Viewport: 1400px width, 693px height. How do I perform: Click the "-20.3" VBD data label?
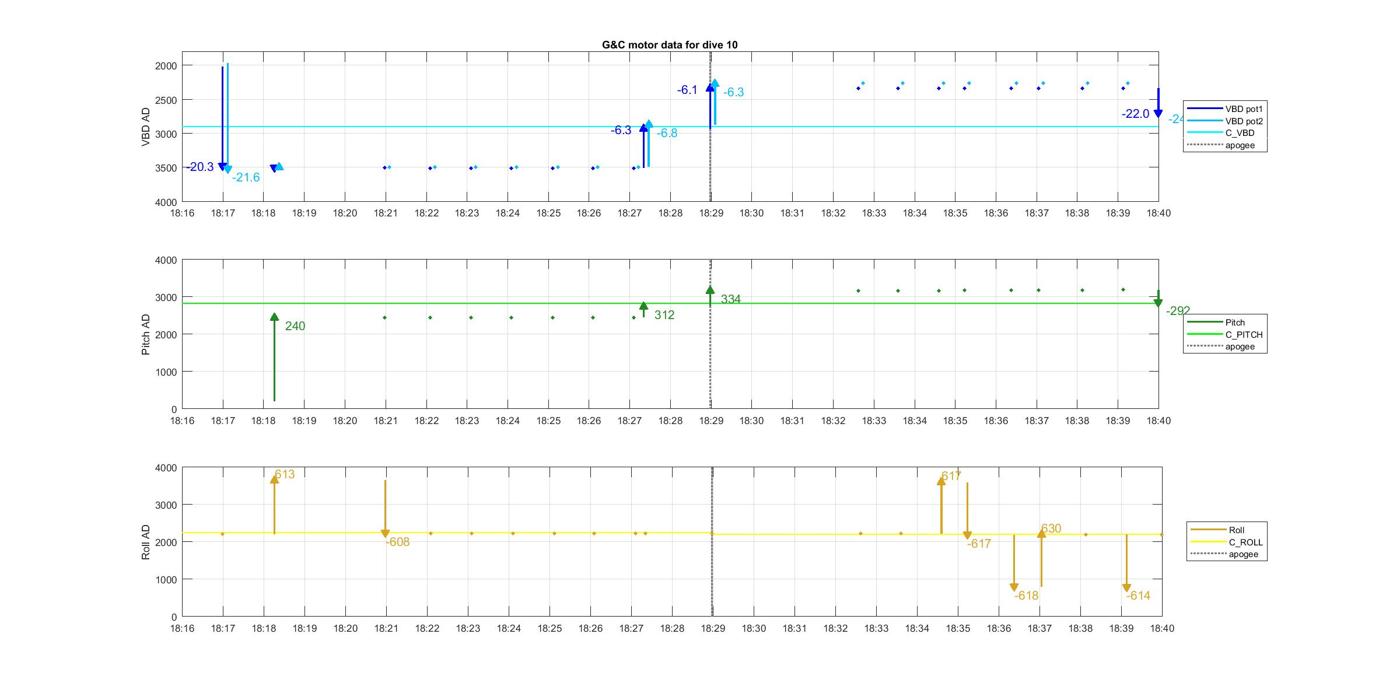tap(200, 167)
